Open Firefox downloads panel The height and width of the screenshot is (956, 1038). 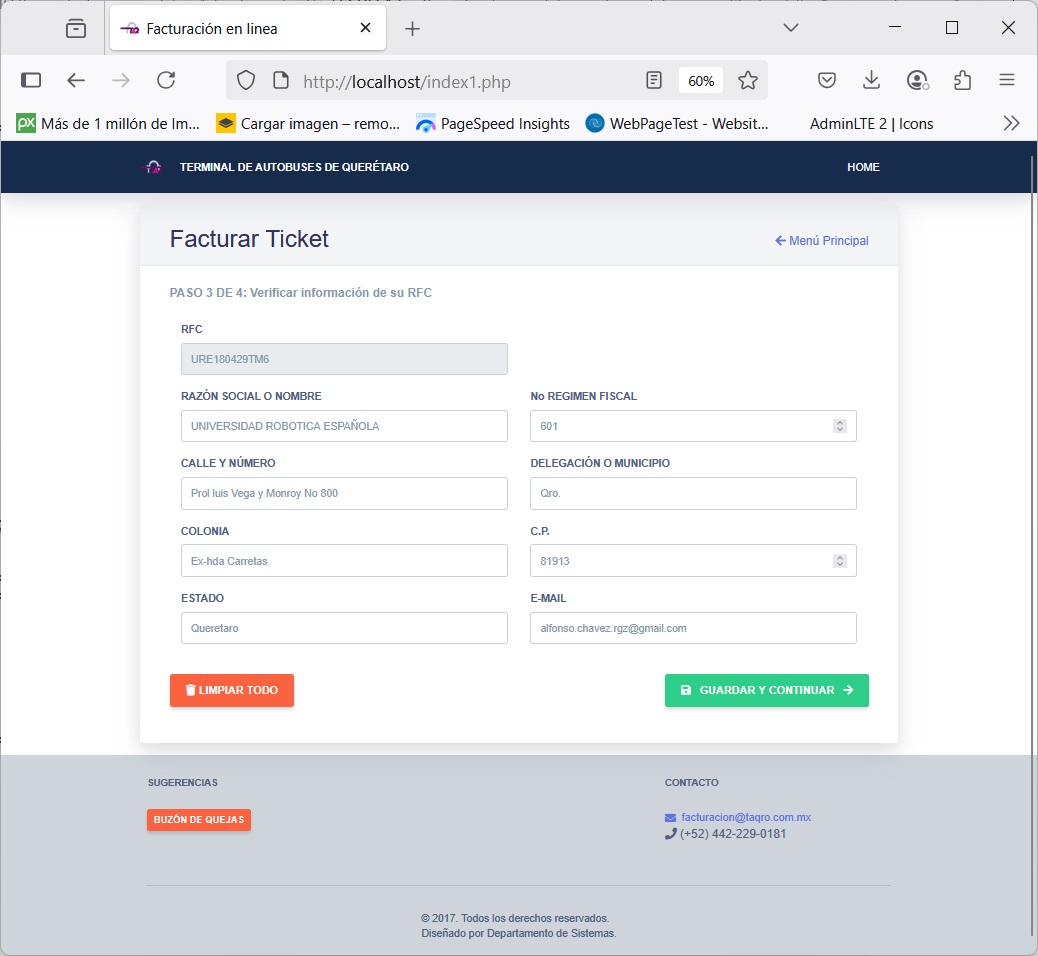(872, 81)
